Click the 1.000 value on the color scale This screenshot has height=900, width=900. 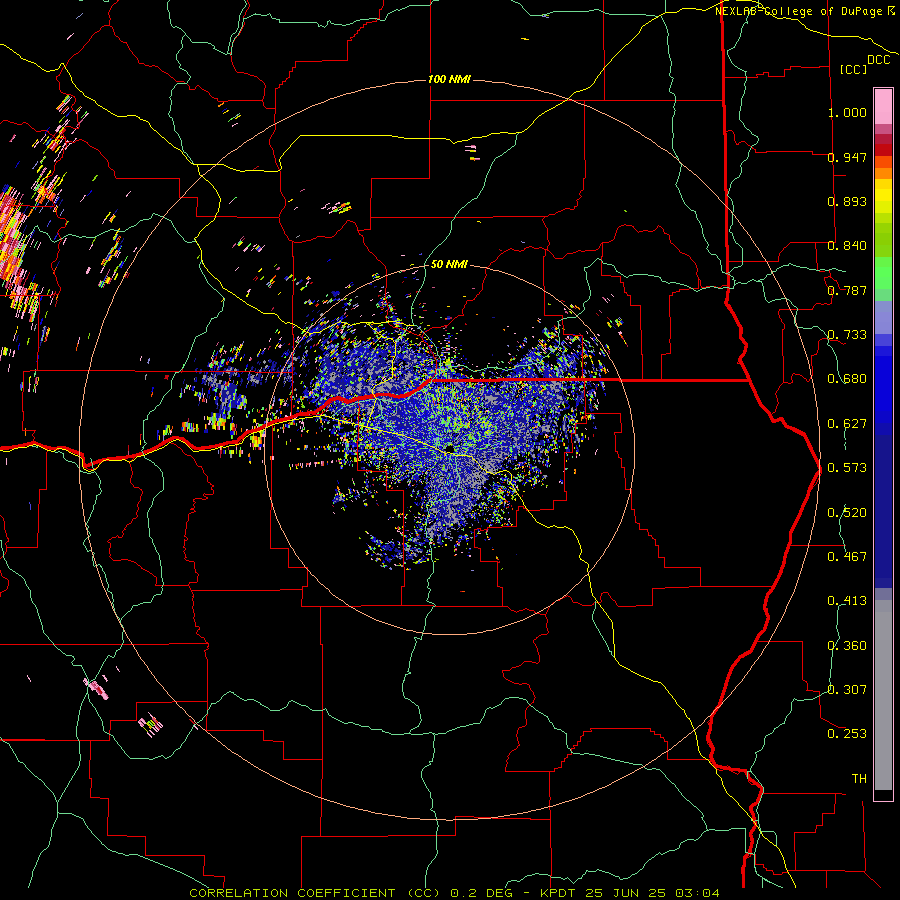(847, 112)
